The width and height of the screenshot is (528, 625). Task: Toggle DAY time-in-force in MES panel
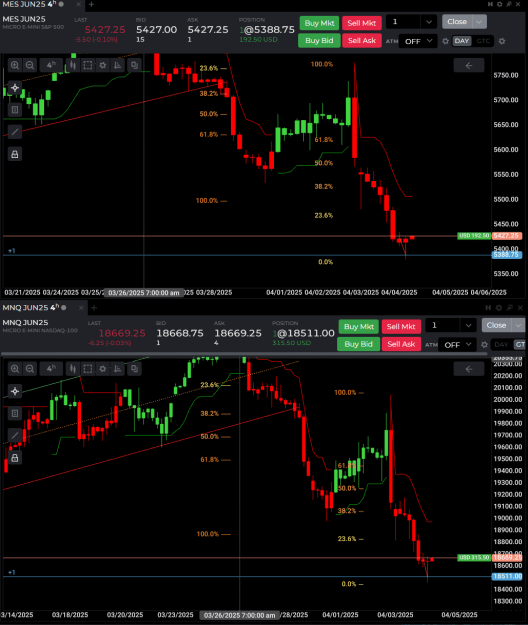pyautogui.click(x=461, y=41)
